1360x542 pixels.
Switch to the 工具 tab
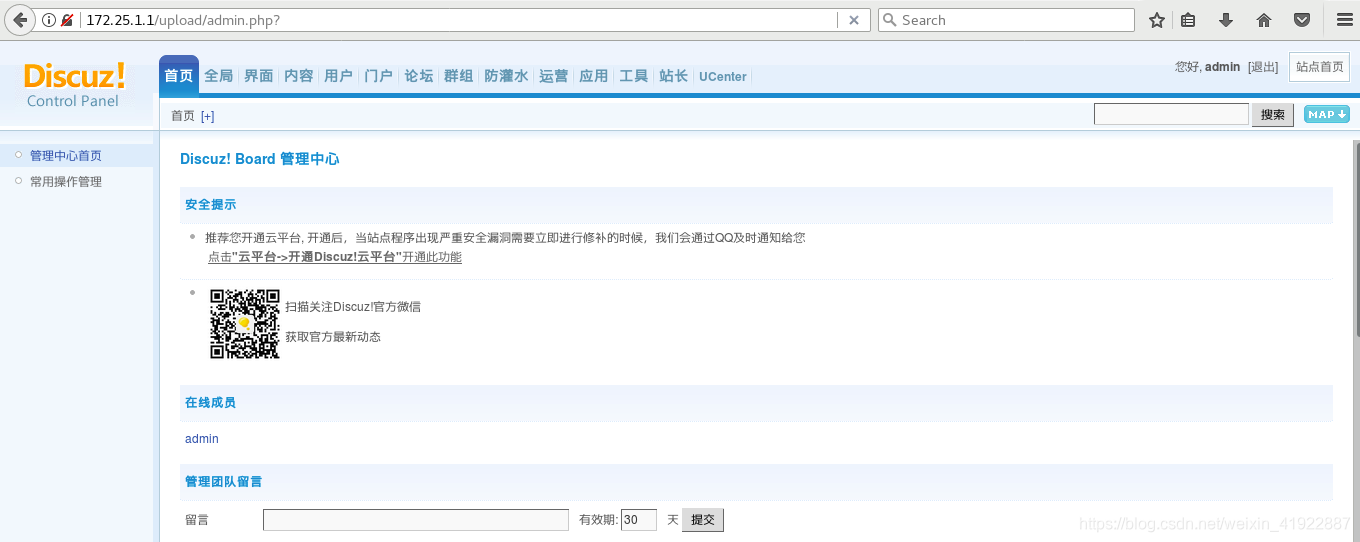633,76
